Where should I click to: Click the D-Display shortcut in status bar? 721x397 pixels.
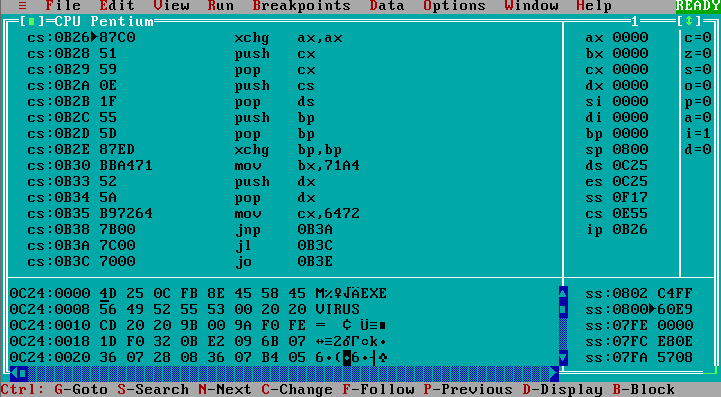(x=563, y=389)
